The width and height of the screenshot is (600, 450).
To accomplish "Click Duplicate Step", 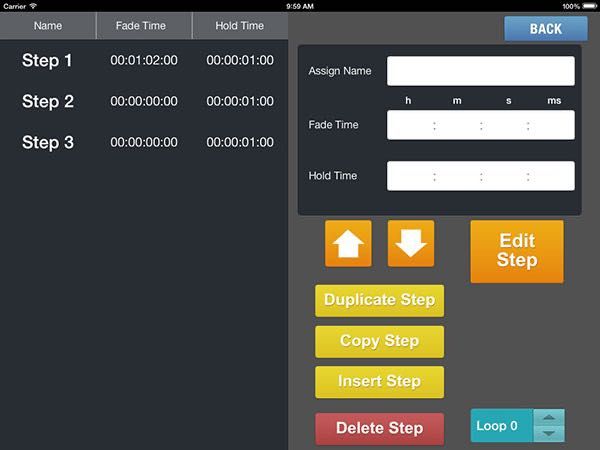I will pyautogui.click(x=380, y=300).
